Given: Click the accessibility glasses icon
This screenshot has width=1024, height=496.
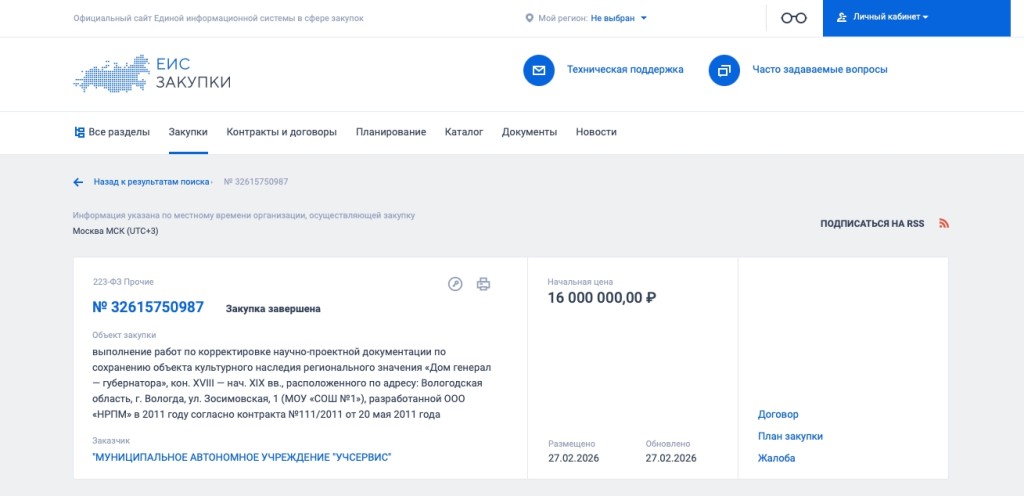Looking at the screenshot, I should (x=793, y=18).
